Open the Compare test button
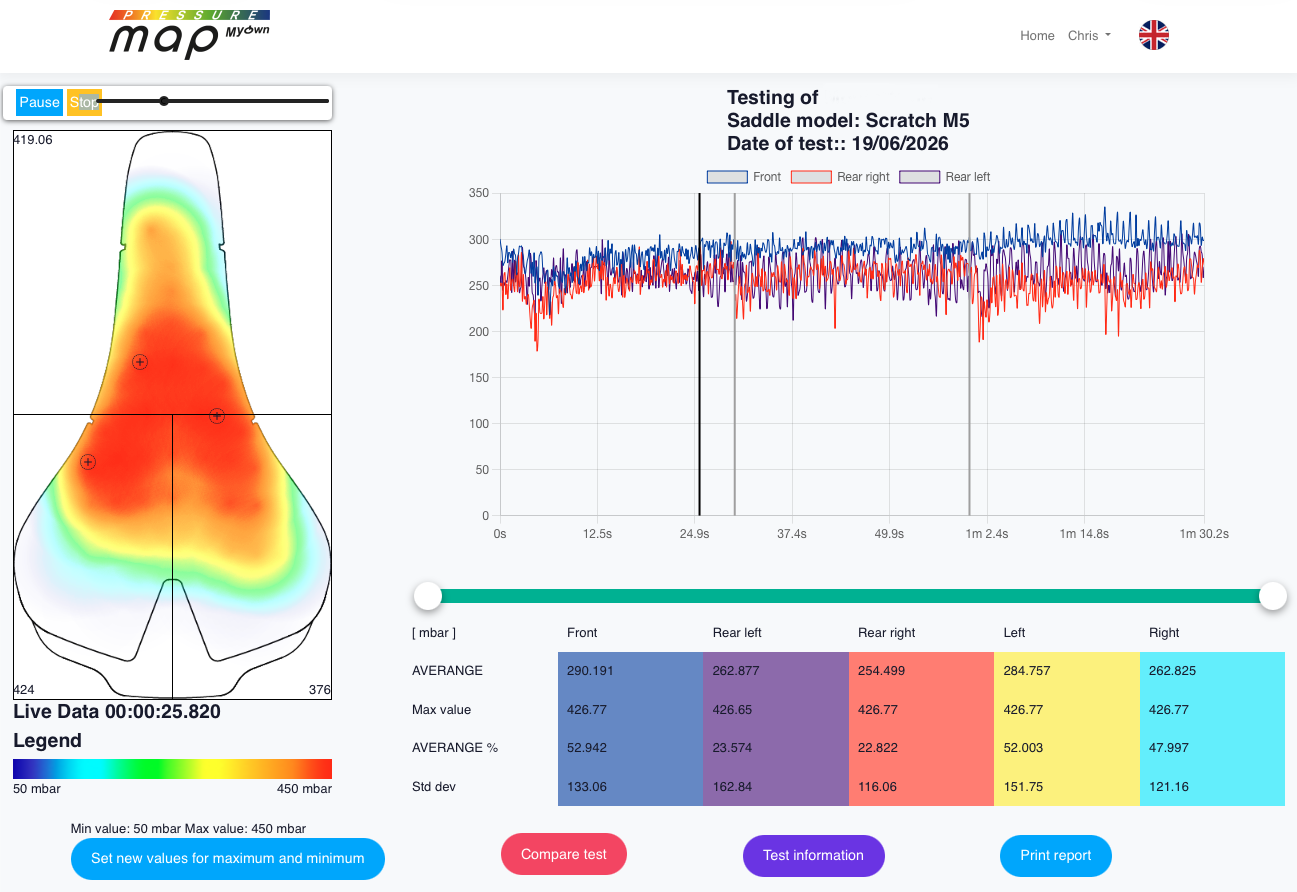Viewport: 1297px width, 892px height. pos(564,854)
